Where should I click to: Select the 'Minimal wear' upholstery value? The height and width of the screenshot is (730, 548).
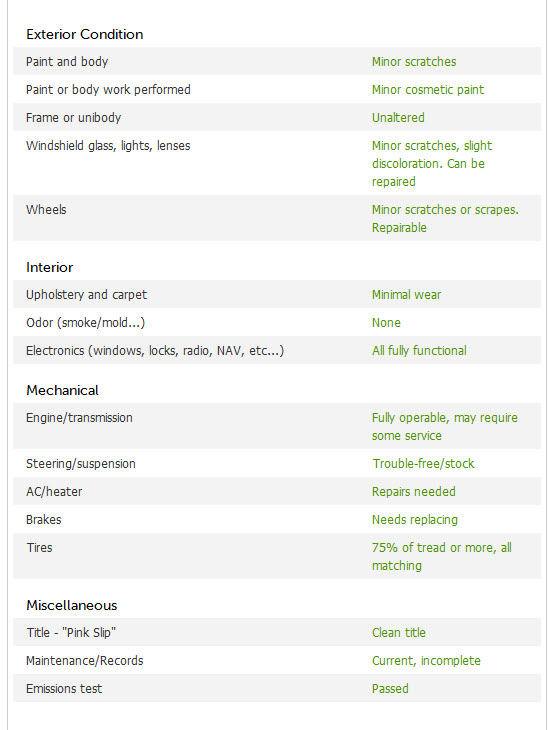(x=406, y=295)
